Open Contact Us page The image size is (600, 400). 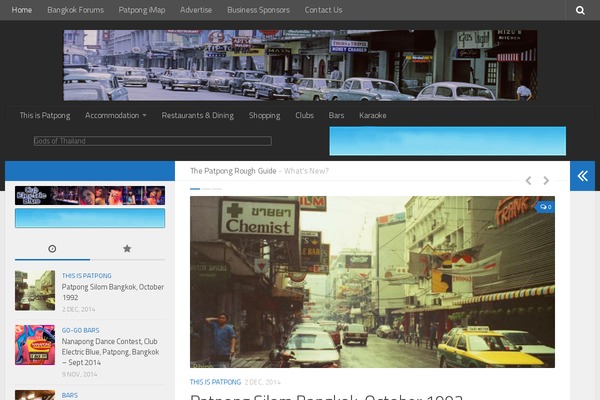coord(323,10)
